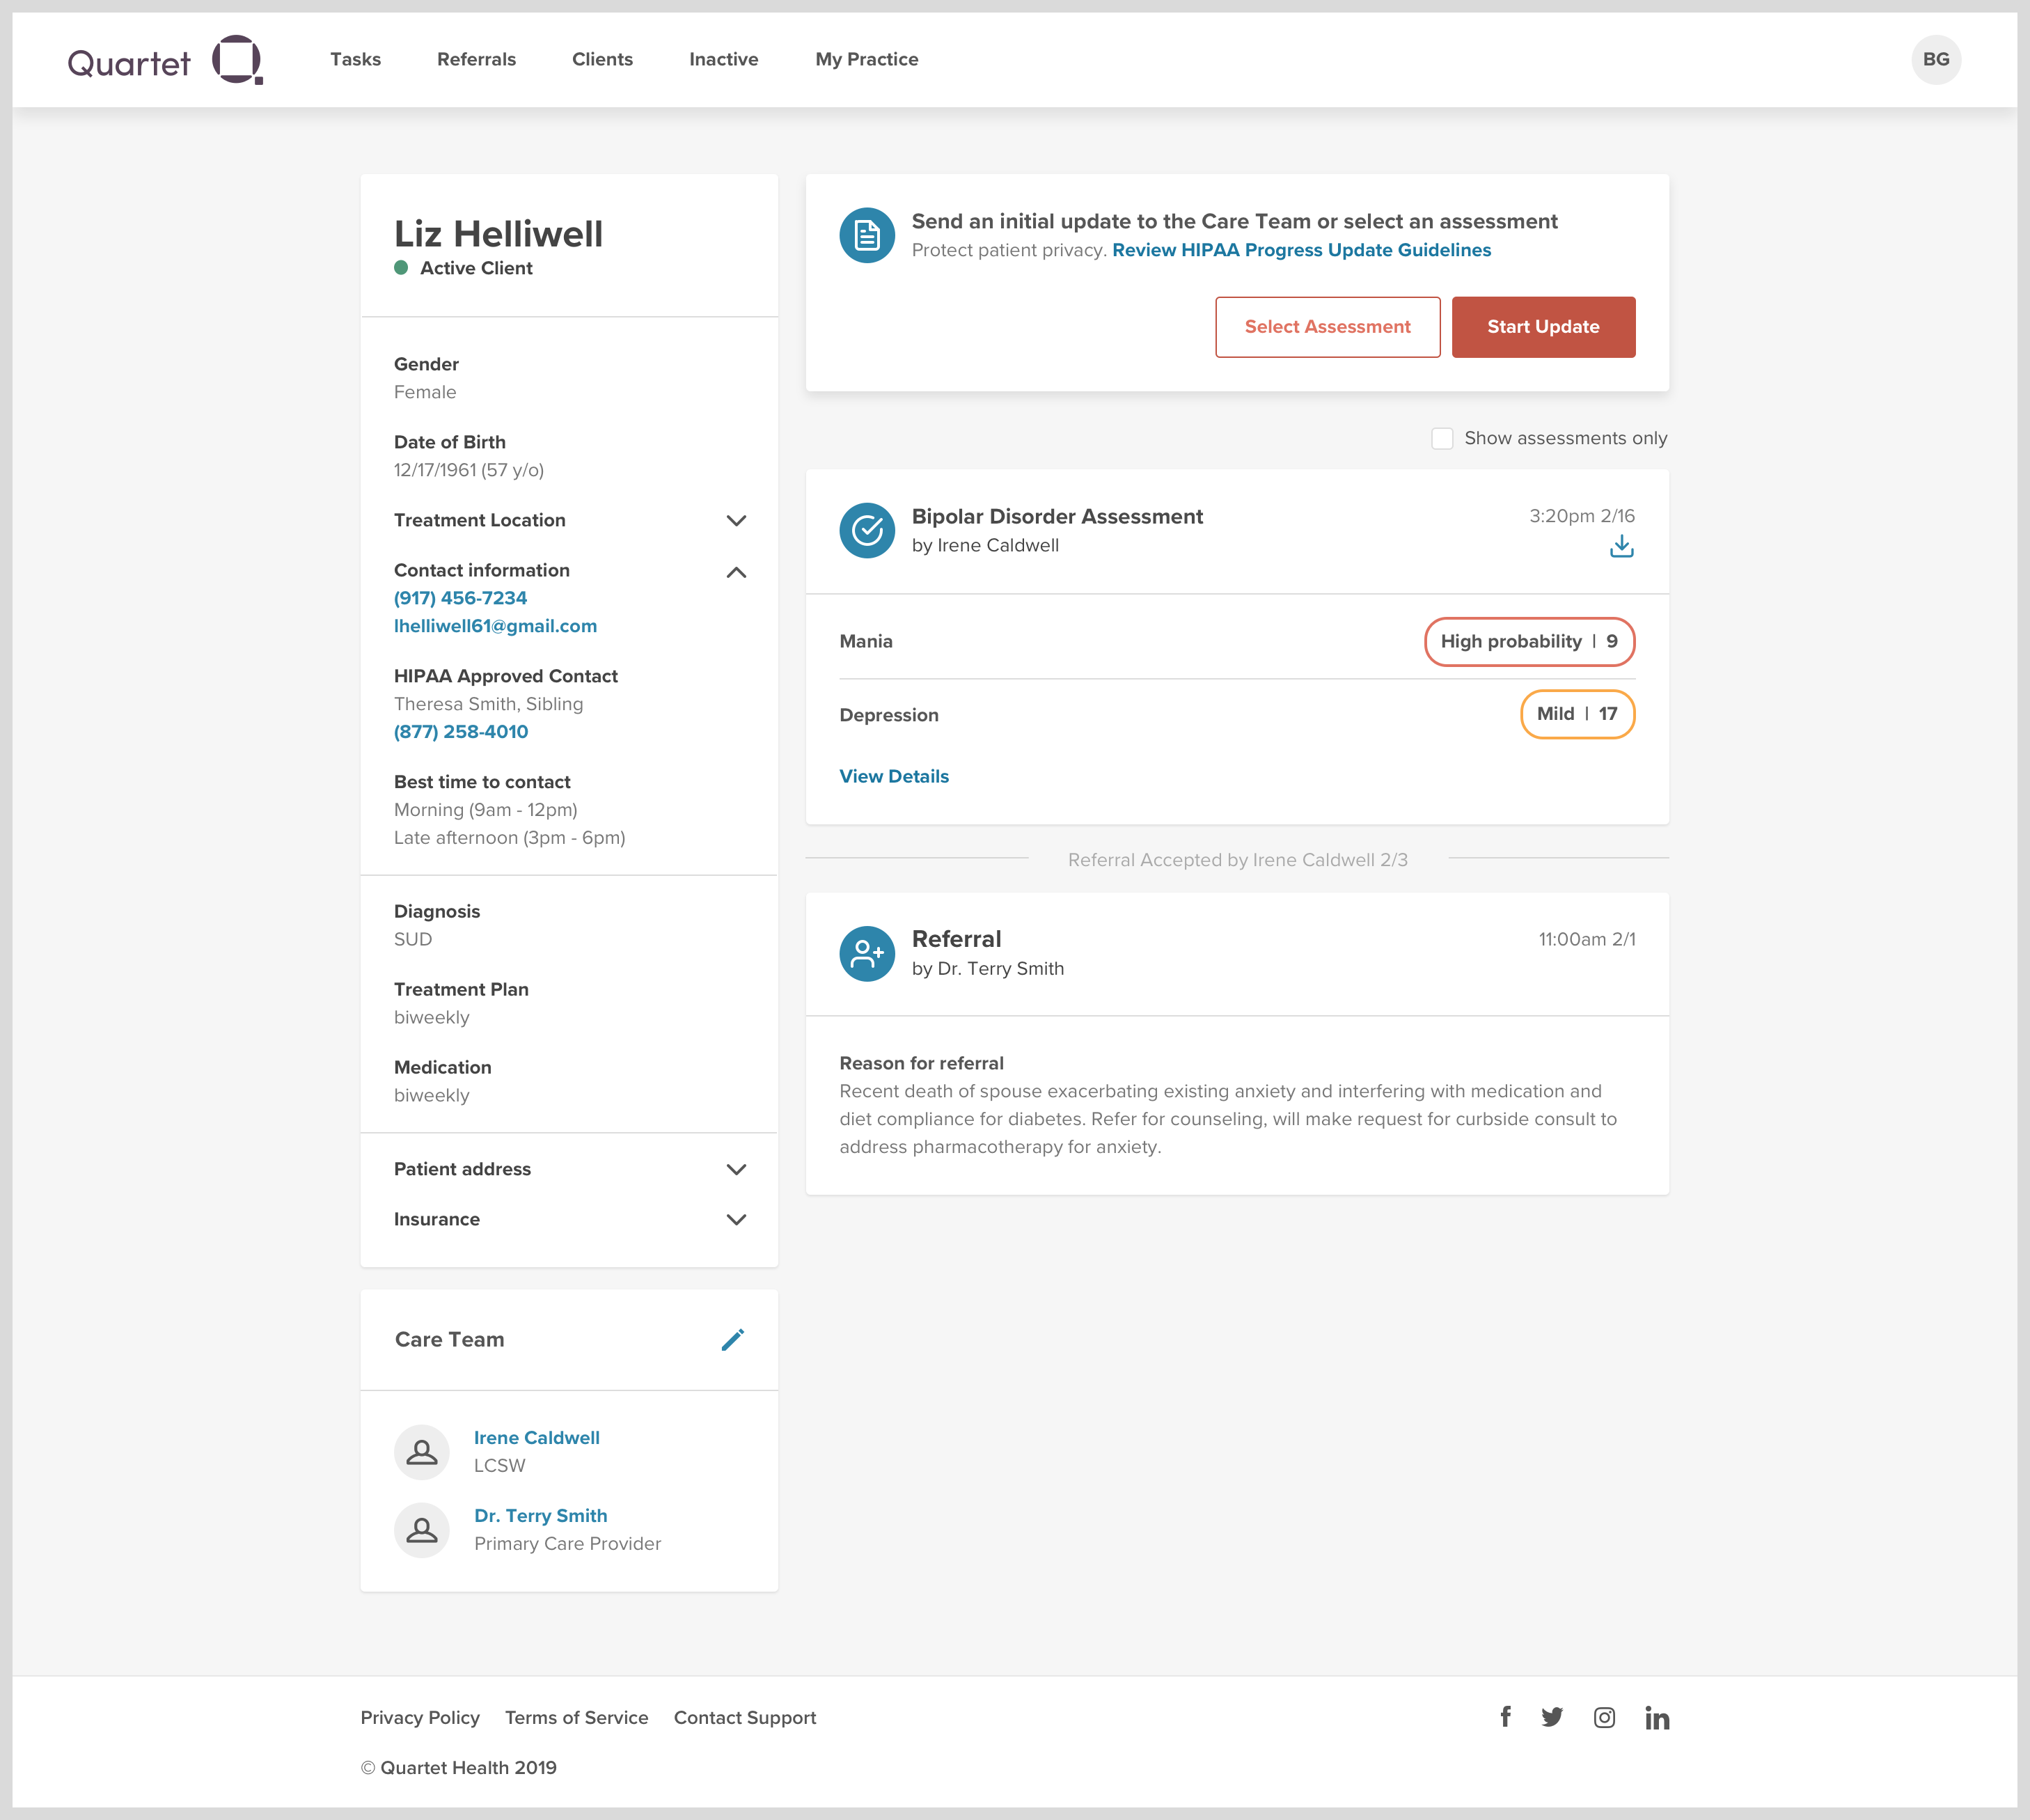Open the LinkedIn icon in footer
The width and height of the screenshot is (2030, 1820).
(1657, 1717)
